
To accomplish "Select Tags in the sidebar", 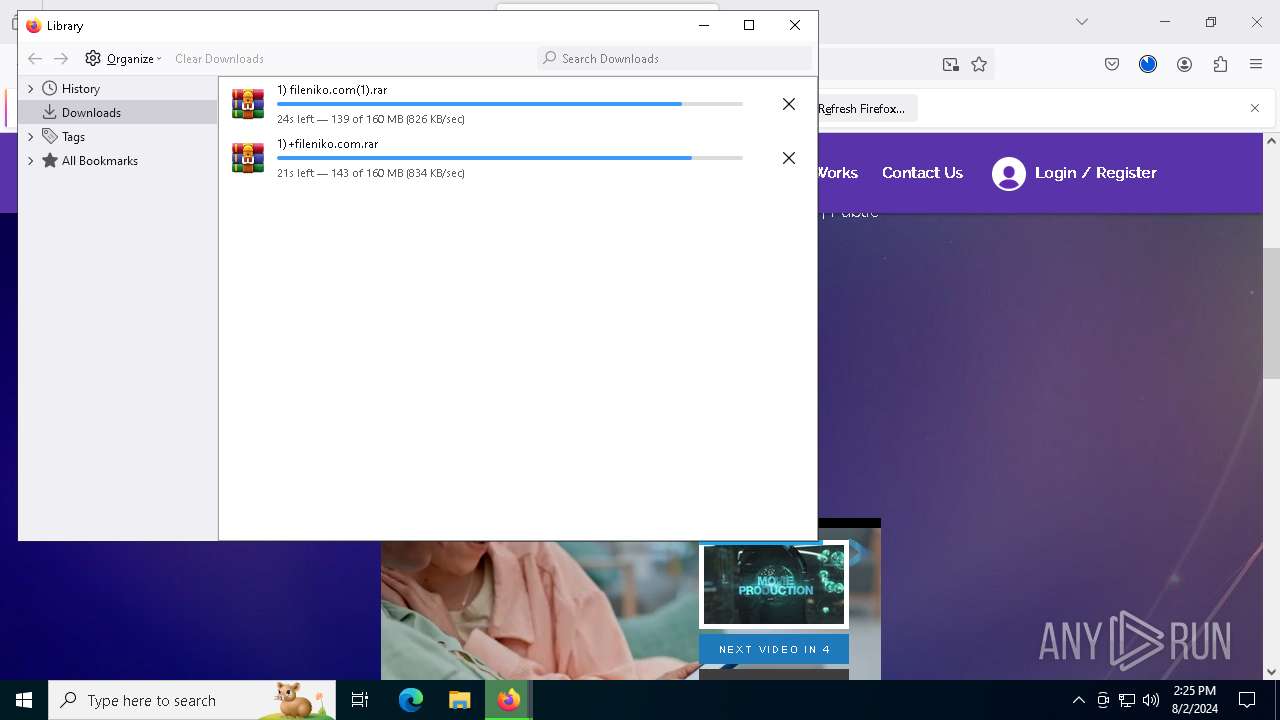I will coord(73,137).
